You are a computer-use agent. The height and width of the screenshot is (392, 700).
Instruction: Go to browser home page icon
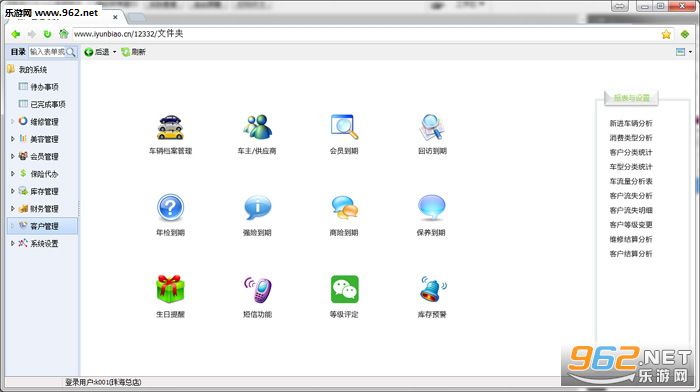click(x=63, y=34)
